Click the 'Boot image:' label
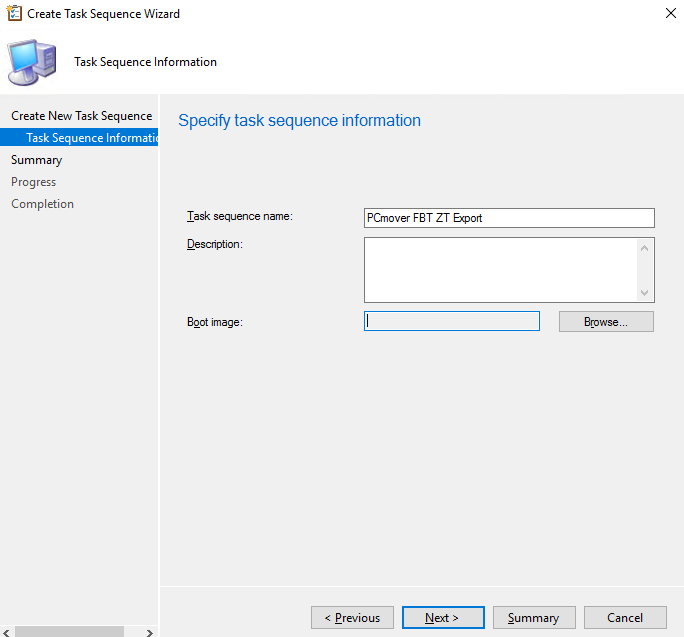The width and height of the screenshot is (684, 637). [x=215, y=322]
